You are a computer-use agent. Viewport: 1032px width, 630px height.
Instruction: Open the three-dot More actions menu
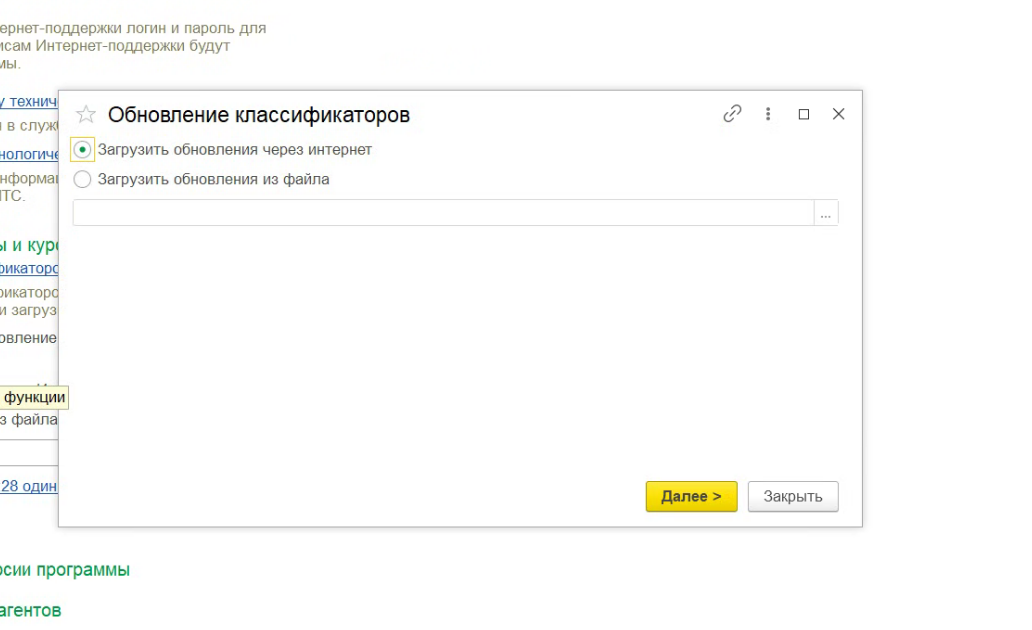pyautogui.click(x=768, y=114)
